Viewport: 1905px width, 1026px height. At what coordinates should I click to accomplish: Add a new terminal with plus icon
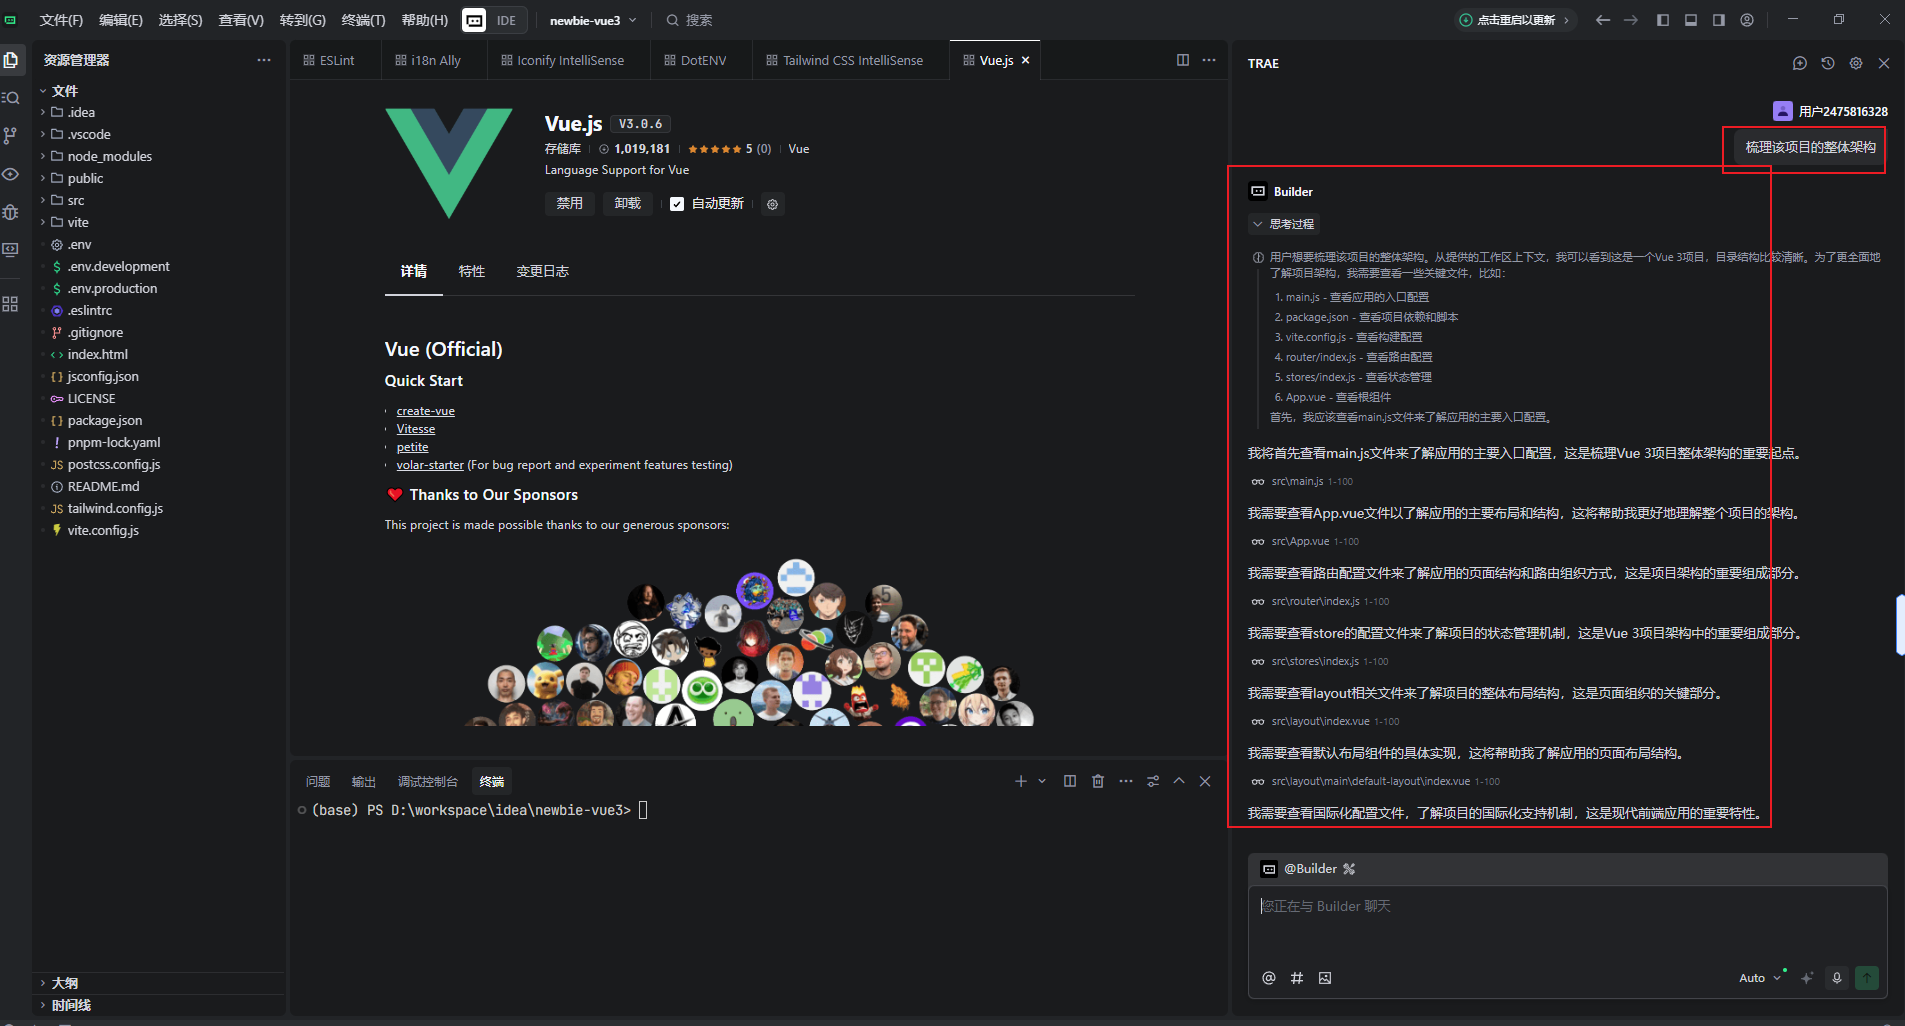tap(1021, 781)
